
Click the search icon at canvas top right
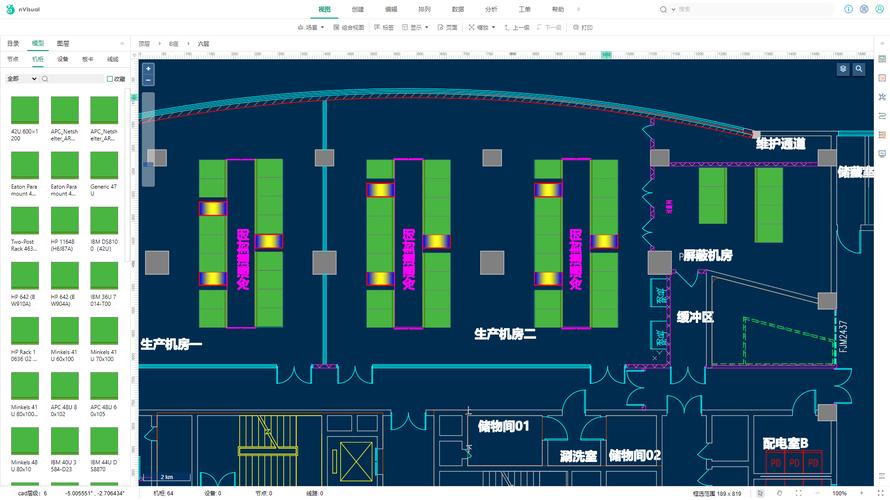tap(859, 69)
